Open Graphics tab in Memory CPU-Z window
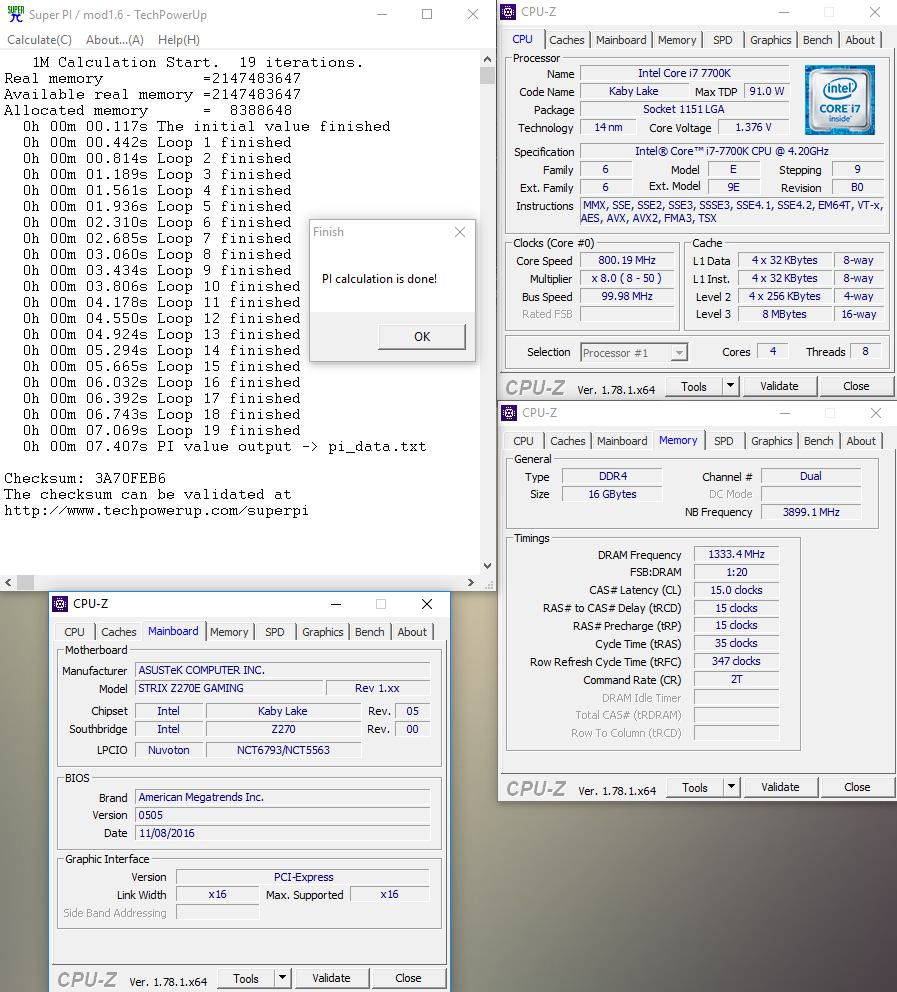 coord(771,441)
